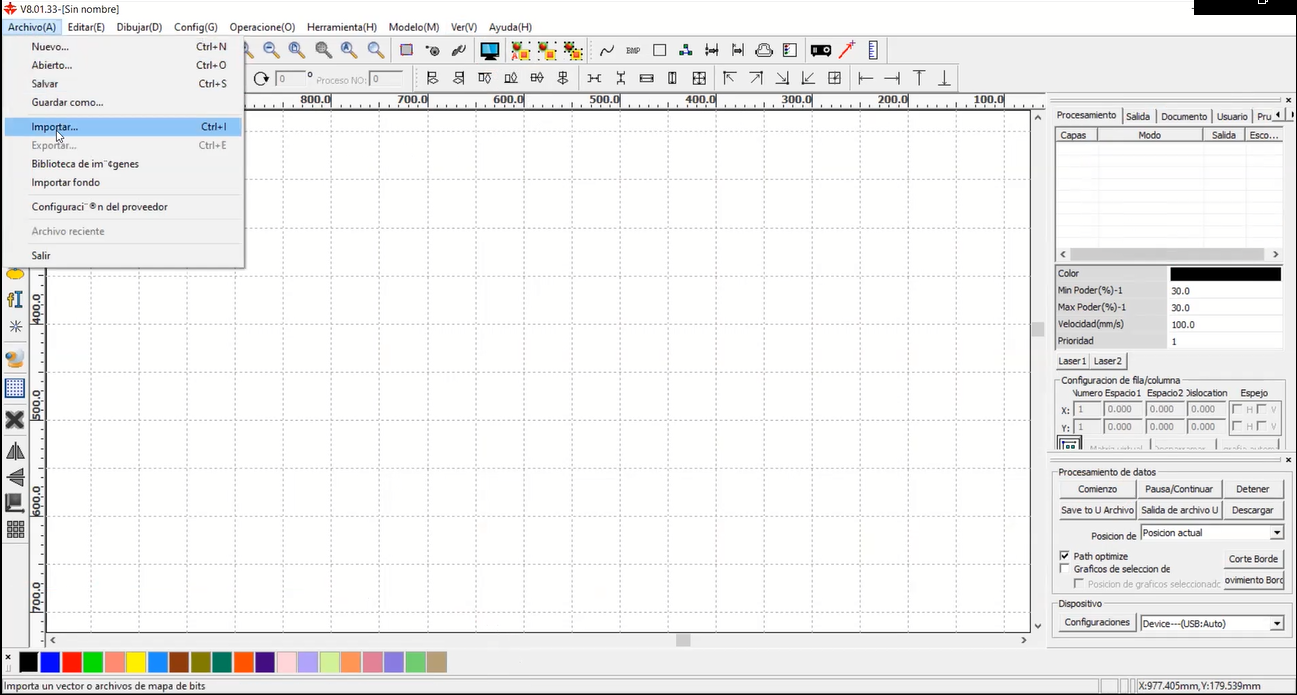Open the Herramienta menu
This screenshot has width=1297, height=695.
click(x=342, y=27)
